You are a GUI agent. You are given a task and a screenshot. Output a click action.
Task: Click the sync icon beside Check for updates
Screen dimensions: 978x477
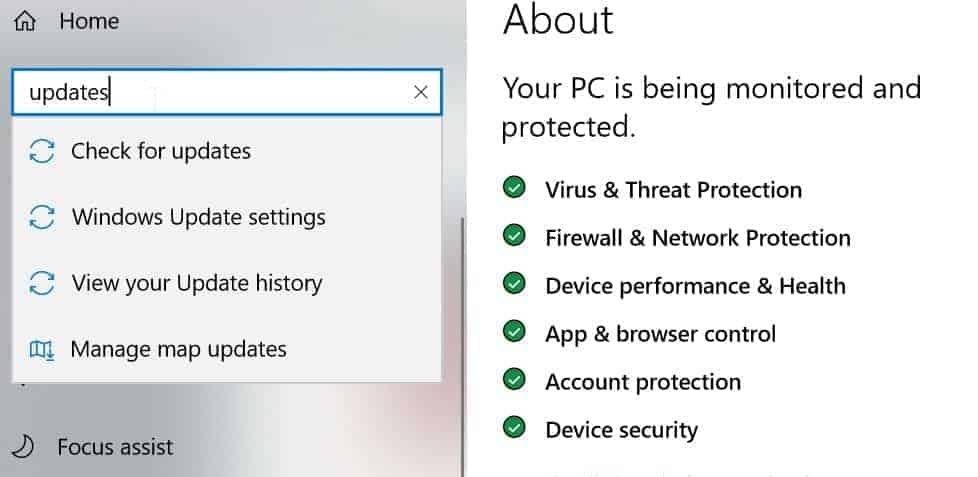point(42,152)
